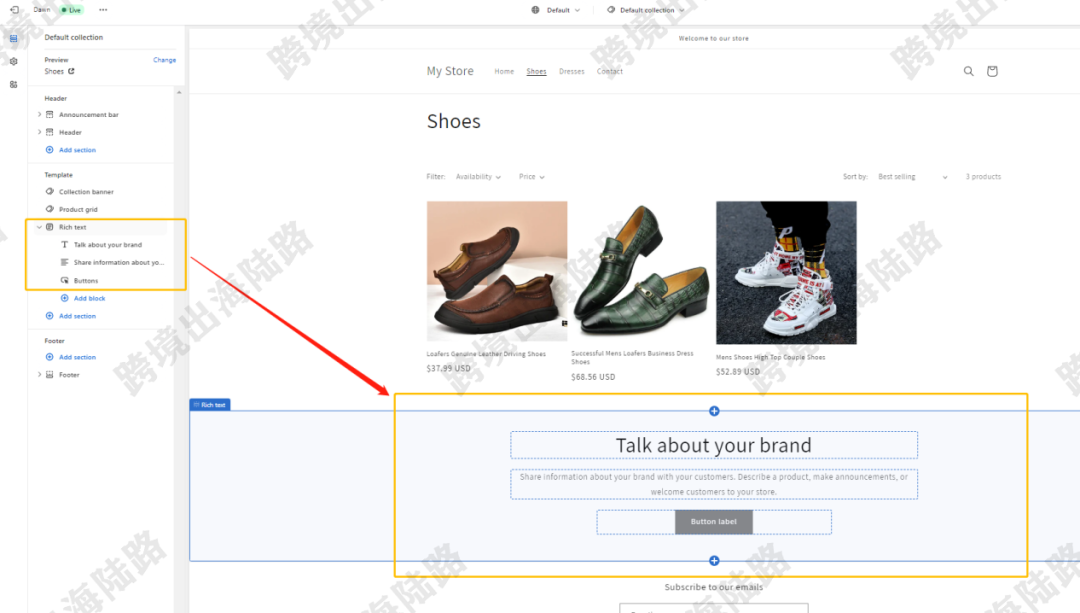The height and width of the screenshot is (613, 1080).
Task: Select the Collection banner row
Action: [x=86, y=191]
